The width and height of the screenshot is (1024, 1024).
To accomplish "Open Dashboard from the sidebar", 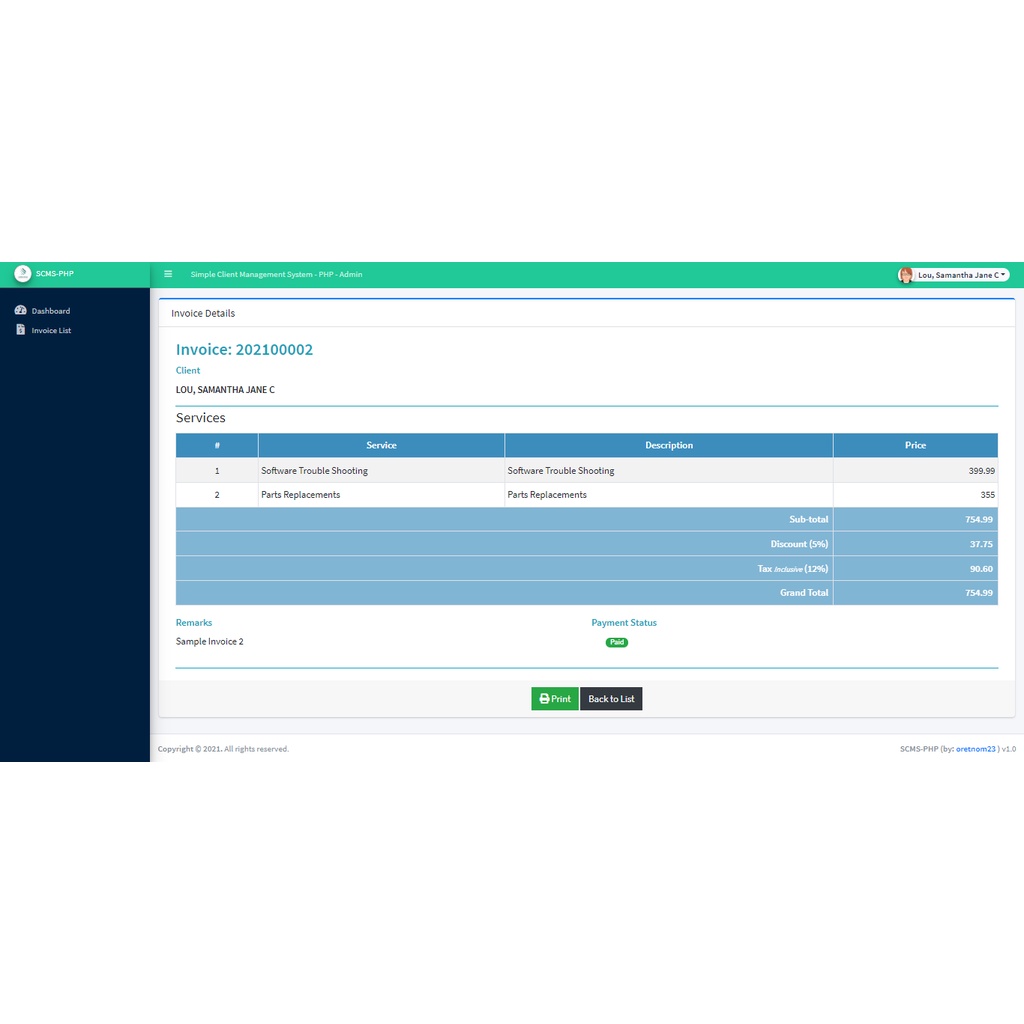I will (x=50, y=311).
